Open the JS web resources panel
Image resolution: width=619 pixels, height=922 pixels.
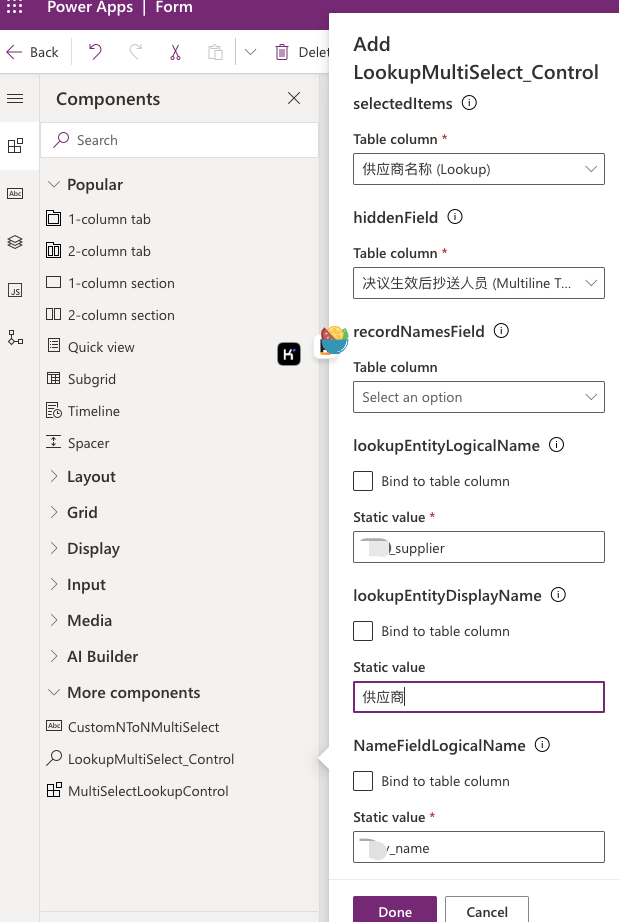tap(15, 291)
